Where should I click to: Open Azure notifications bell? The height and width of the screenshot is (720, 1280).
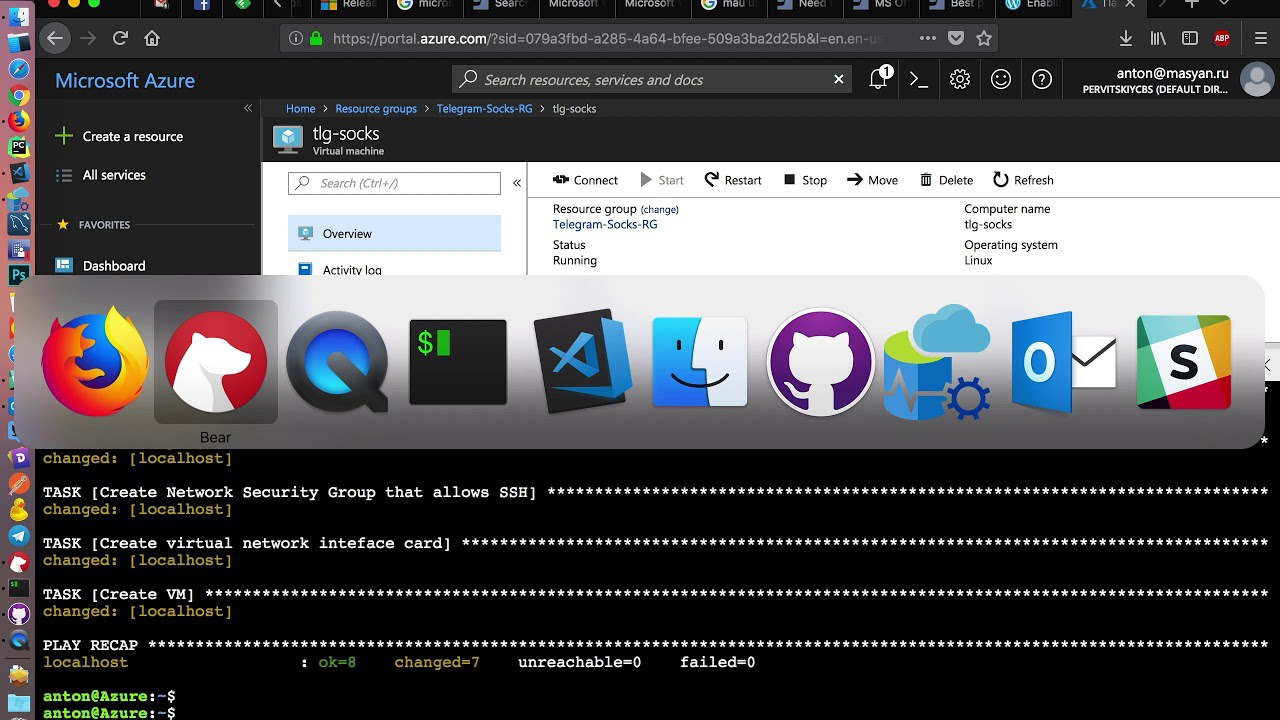point(878,79)
